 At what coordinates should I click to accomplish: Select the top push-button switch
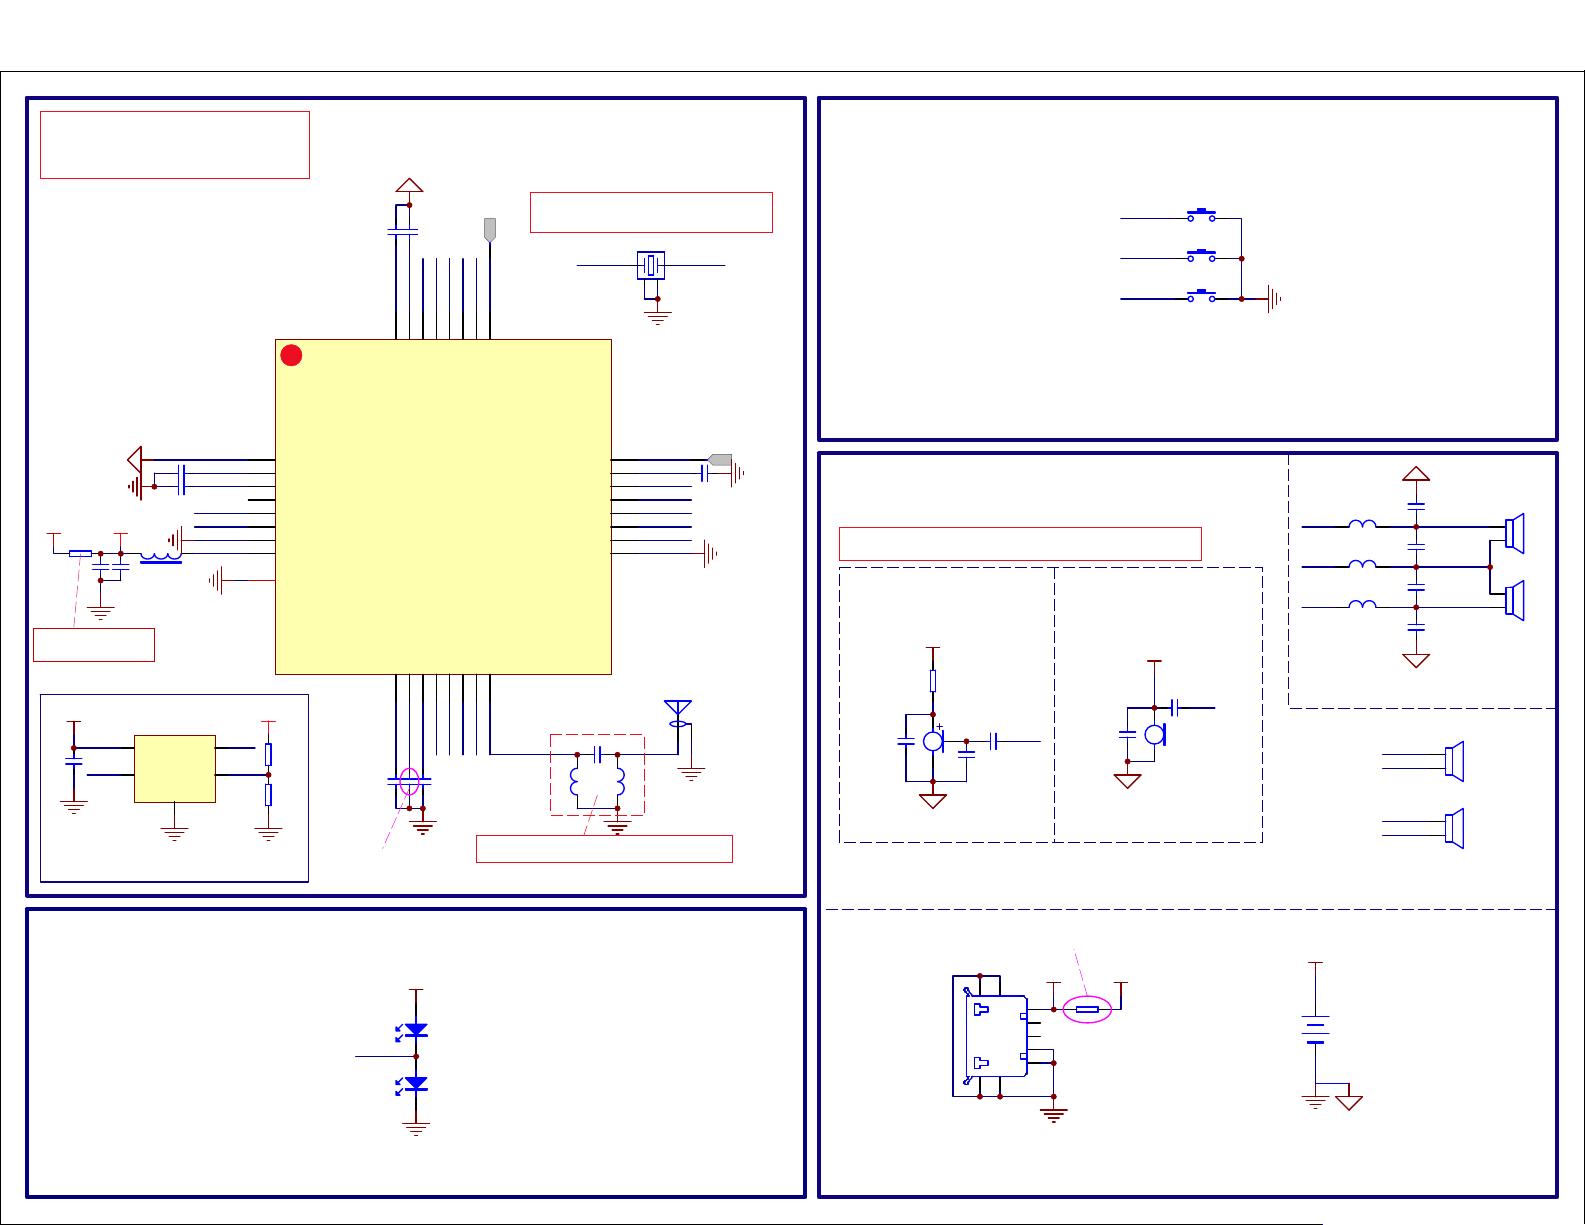pos(1201,216)
